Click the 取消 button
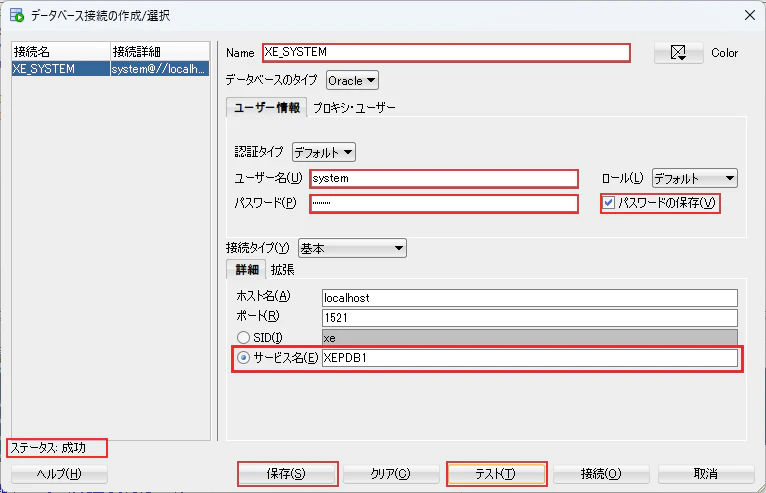 [706, 473]
